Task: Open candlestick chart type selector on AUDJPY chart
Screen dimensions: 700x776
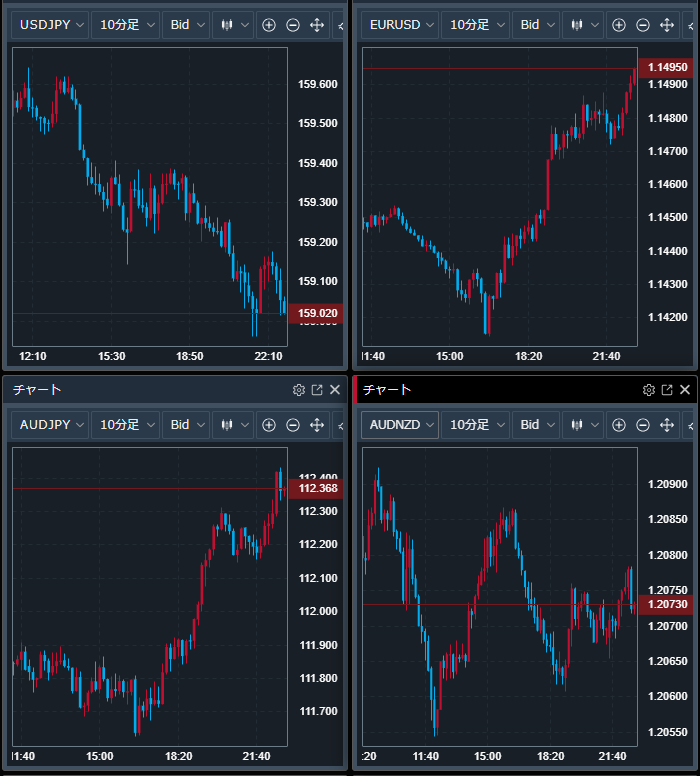Action: (x=234, y=425)
